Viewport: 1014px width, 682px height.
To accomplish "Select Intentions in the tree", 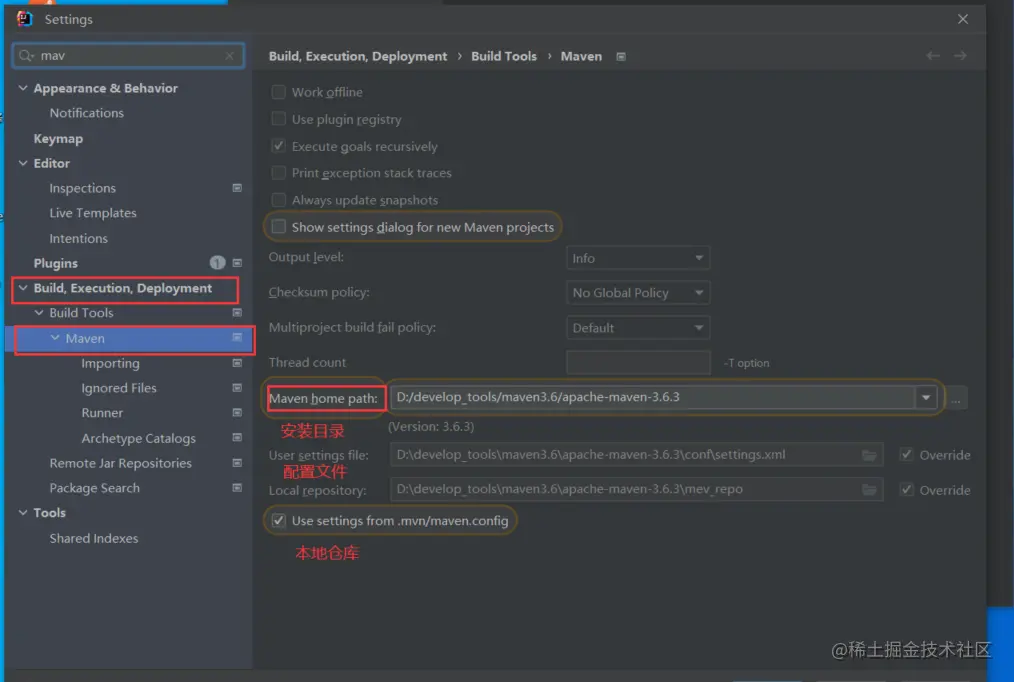I will [x=79, y=238].
